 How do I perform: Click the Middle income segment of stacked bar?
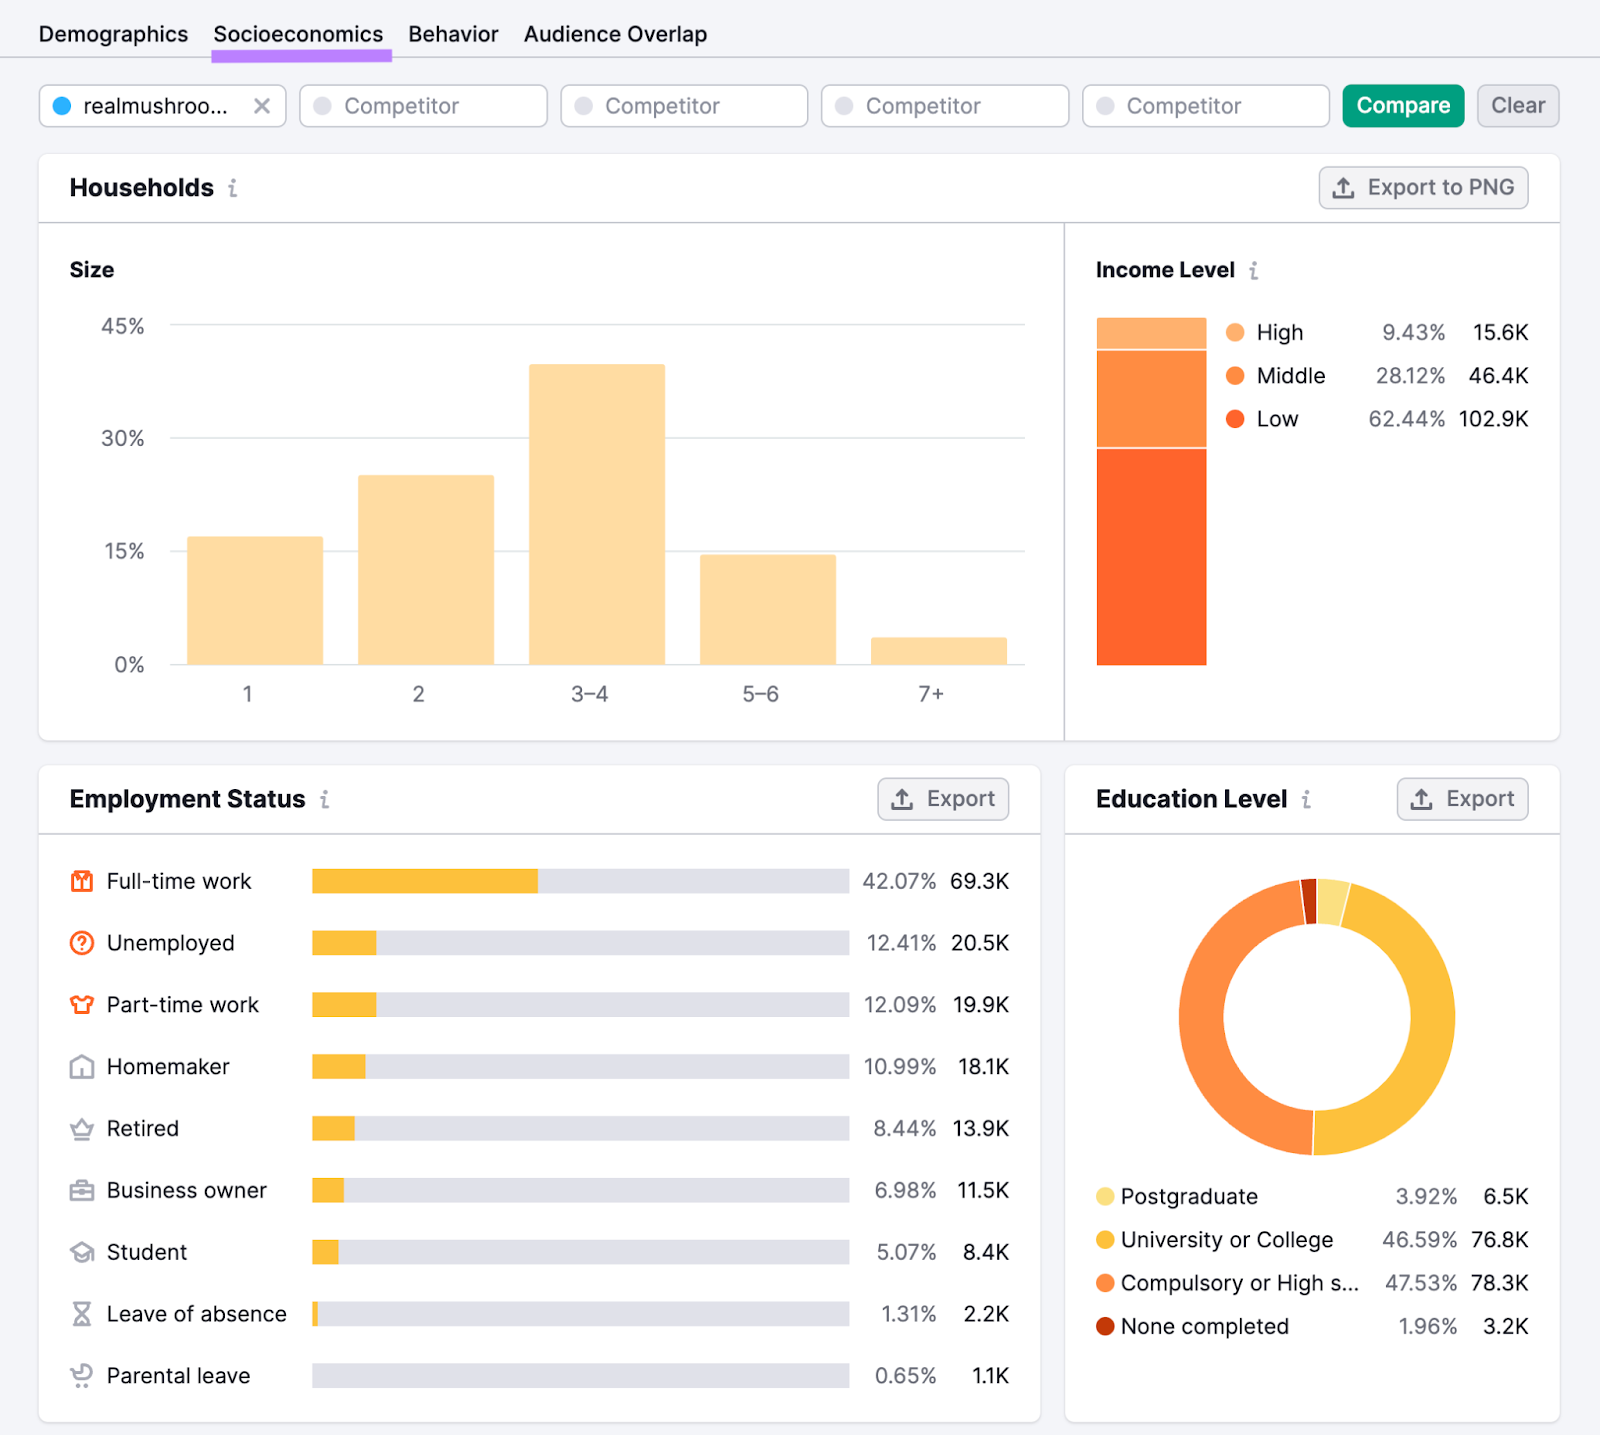[1151, 399]
